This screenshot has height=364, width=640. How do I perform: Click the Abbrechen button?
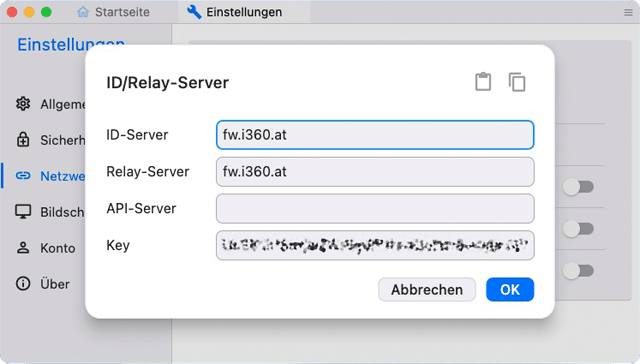click(427, 289)
